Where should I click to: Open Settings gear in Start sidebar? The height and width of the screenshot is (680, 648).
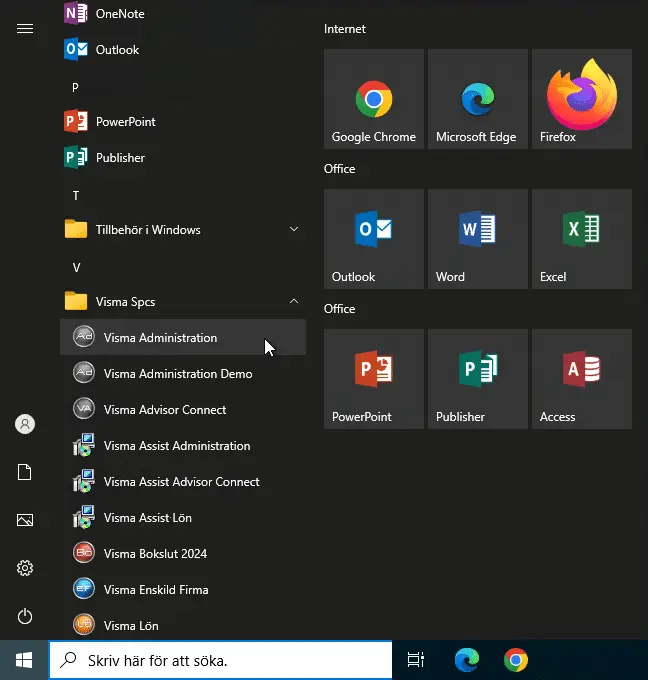(25, 568)
